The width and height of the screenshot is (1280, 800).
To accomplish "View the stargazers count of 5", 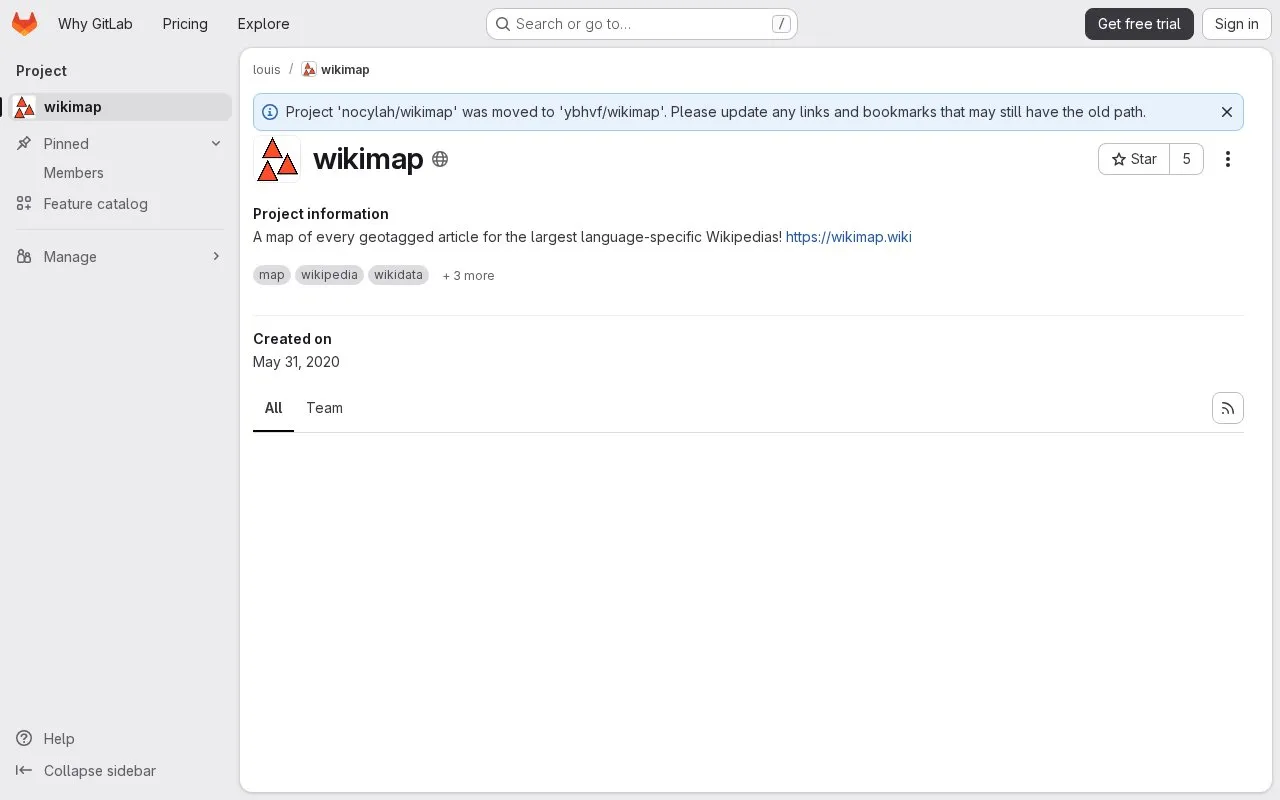I will (1186, 159).
